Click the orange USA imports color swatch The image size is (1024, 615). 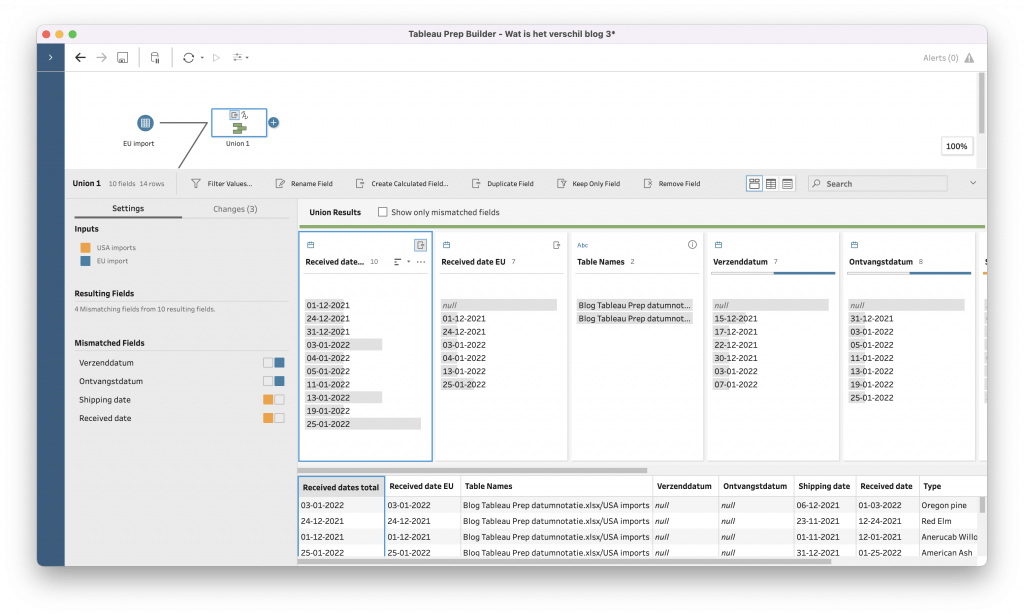click(86, 247)
